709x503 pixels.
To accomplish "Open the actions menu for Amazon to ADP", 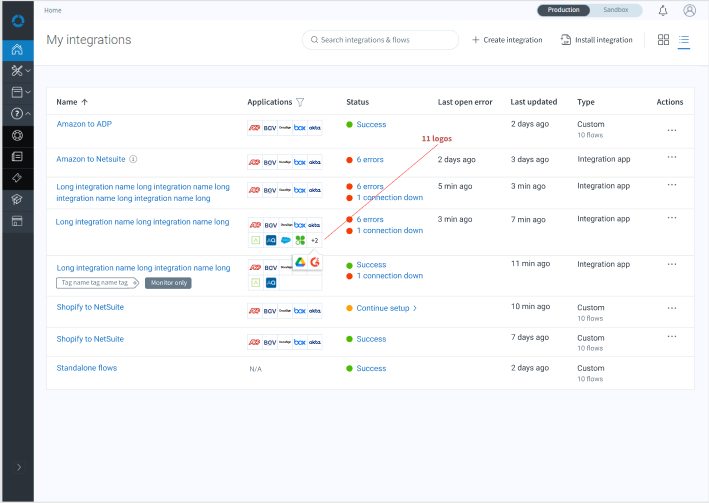I will tap(671, 129).
